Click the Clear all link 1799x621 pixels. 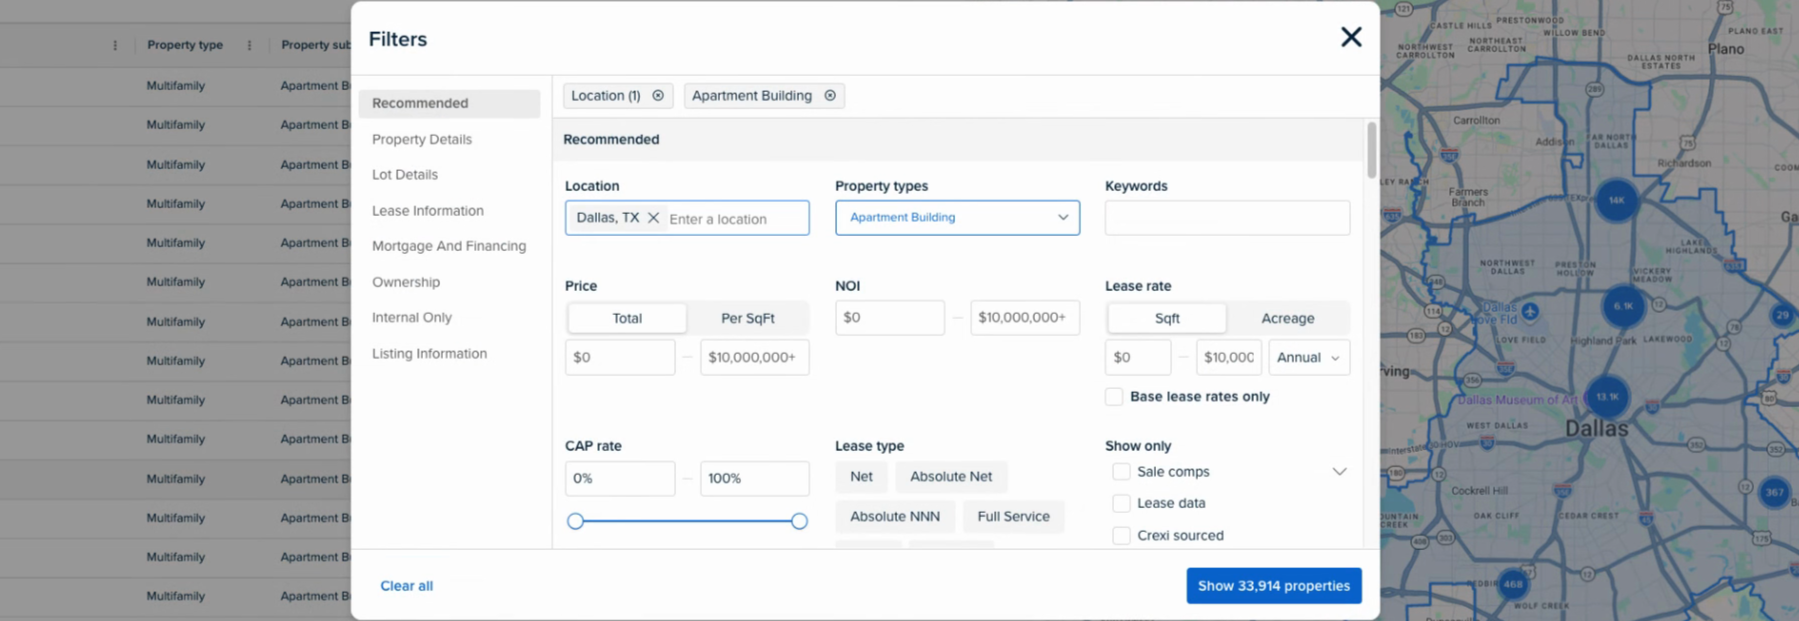click(x=406, y=586)
